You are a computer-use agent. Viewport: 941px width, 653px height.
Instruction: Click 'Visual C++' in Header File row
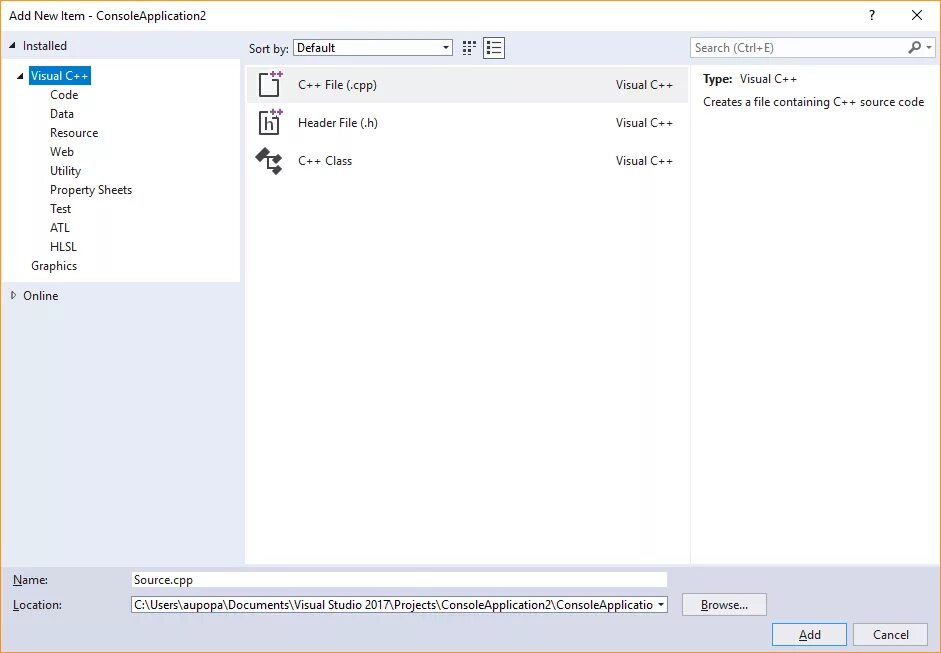(644, 122)
